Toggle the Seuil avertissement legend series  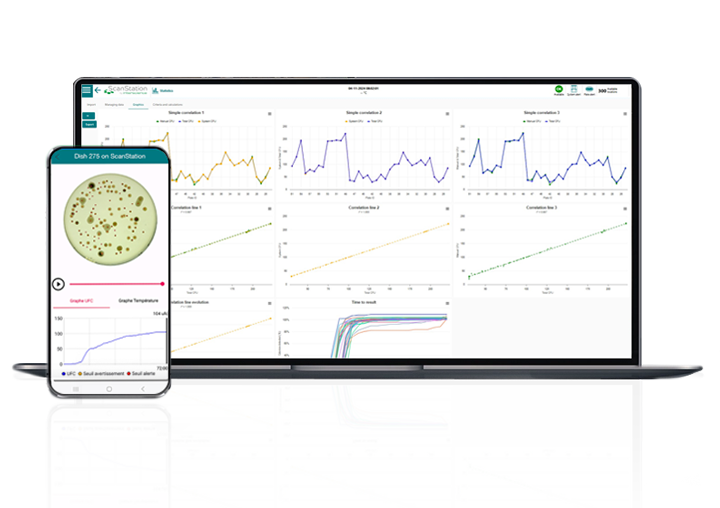[x=105, y=373]
